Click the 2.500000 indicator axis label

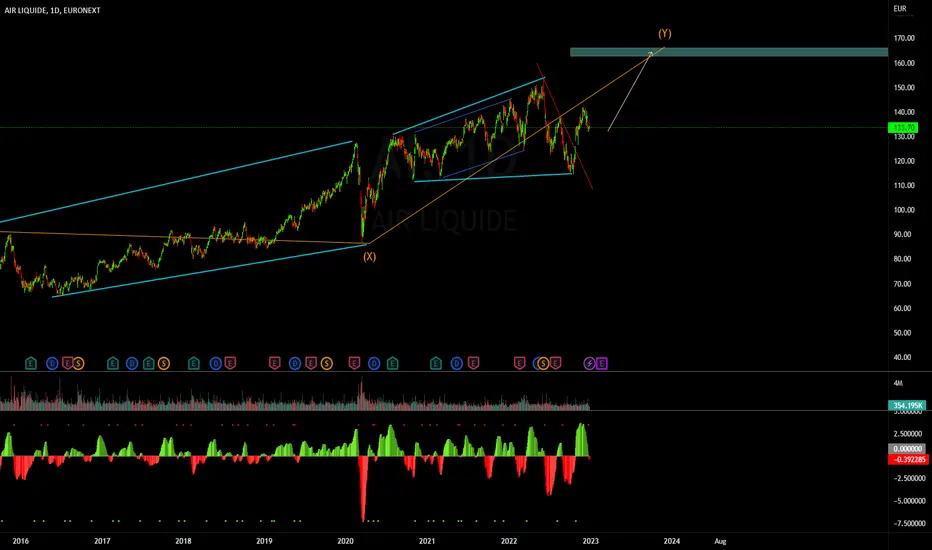[908, 434]
